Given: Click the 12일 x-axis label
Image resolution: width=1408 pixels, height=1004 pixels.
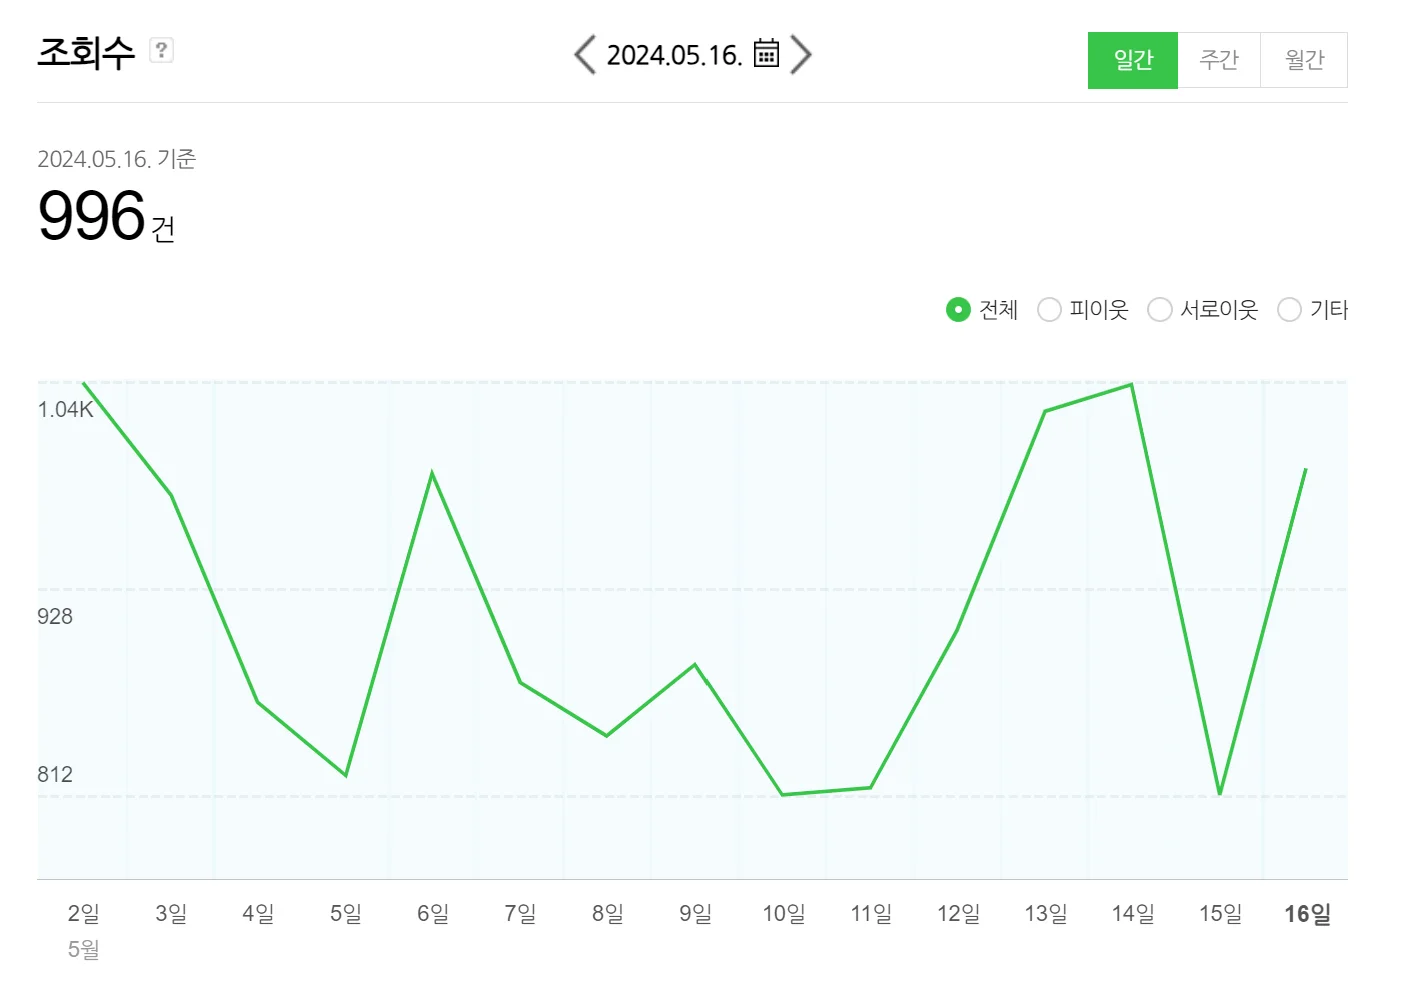Looking at the screenshot, I should (958, 913).
